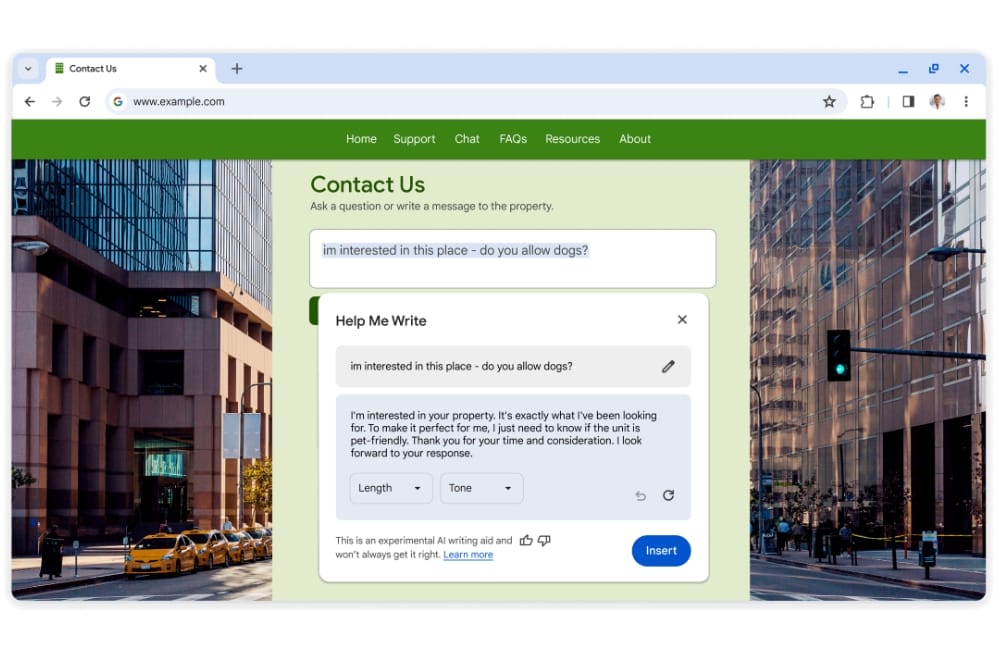This screenshot has width=1002, height=661.
Task: Regenerate the suggestion with refresh icon
Action: coord(668,495)
